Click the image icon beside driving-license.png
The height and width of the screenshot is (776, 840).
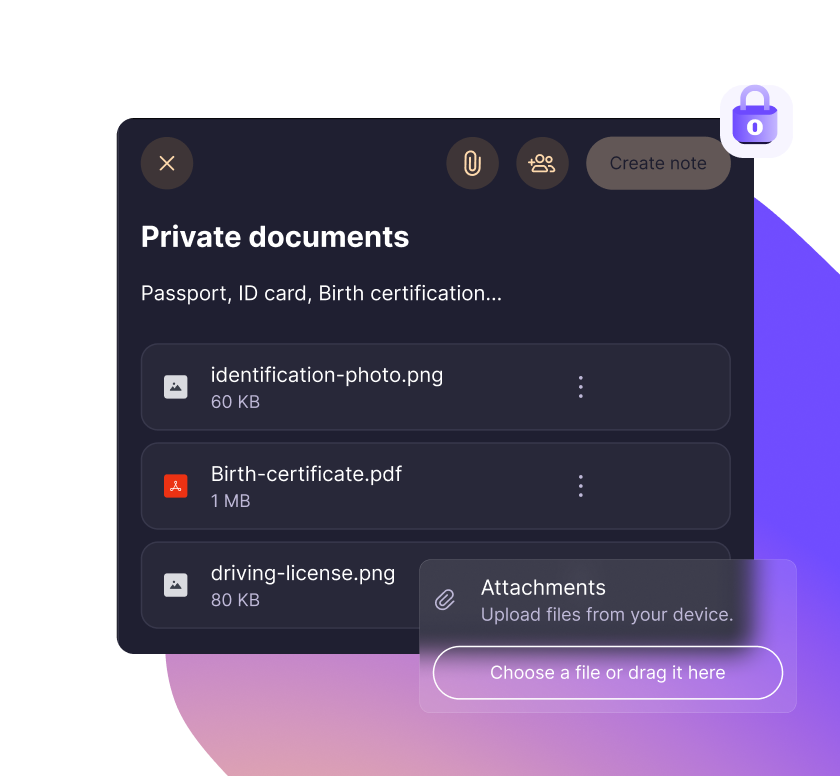click(x=176, y=585)
